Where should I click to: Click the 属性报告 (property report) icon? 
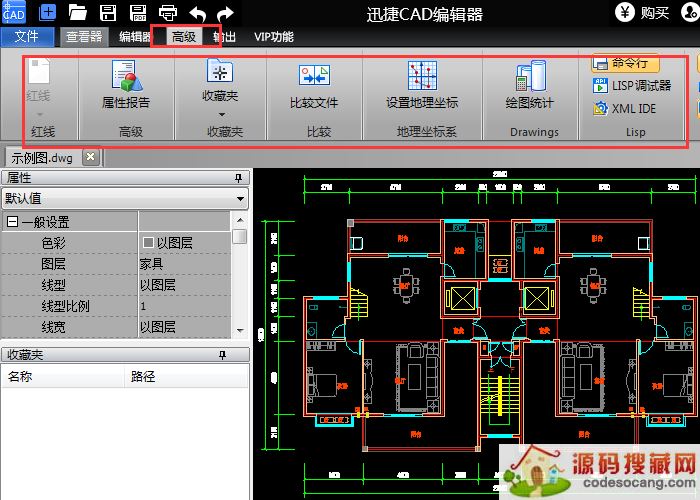(x=126, y=78)
